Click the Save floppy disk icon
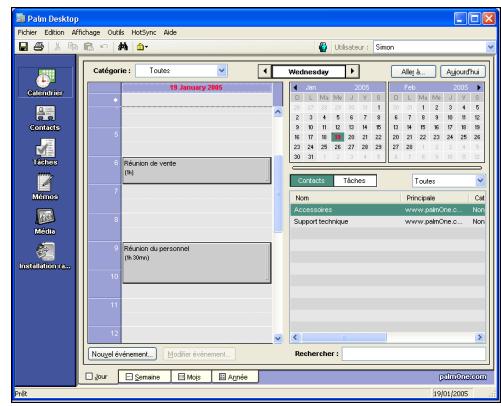Screen dimensions: 501x406 tap(23, 47)
